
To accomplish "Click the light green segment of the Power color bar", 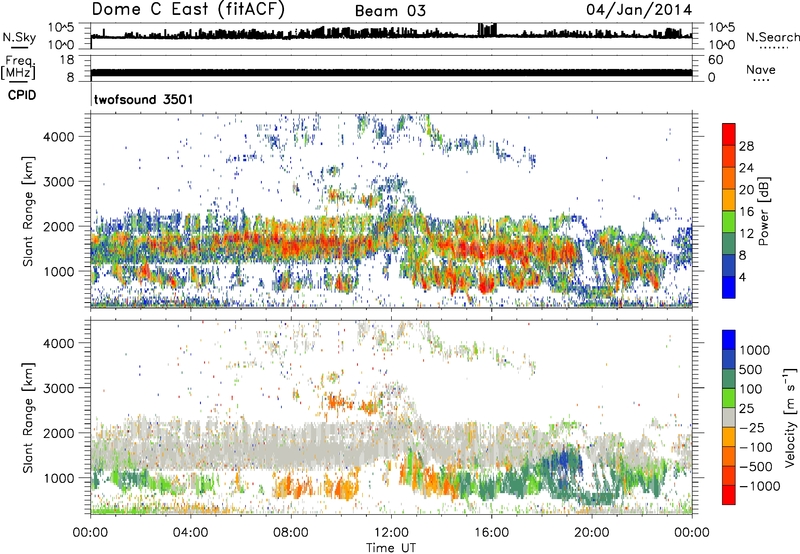I will tap(729, 221).
